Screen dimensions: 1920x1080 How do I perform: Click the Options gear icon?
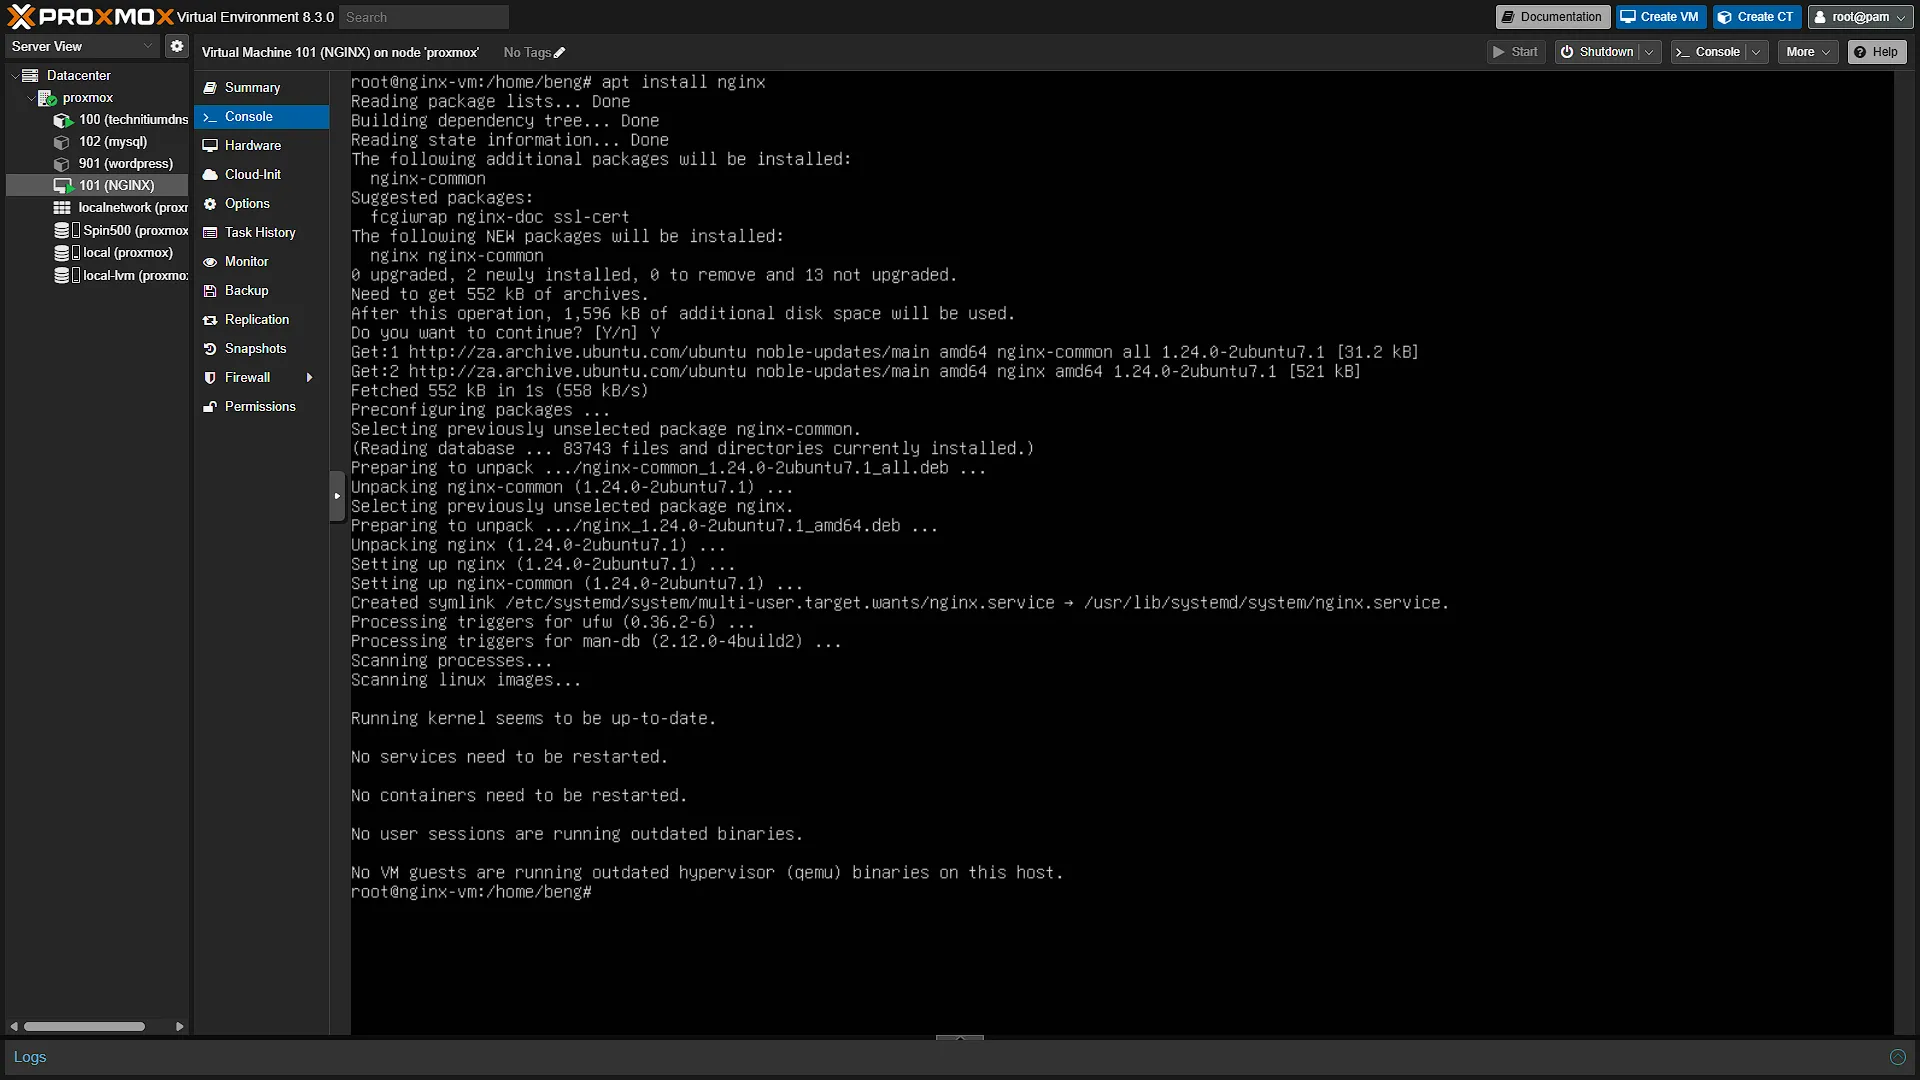click(210, 204)
